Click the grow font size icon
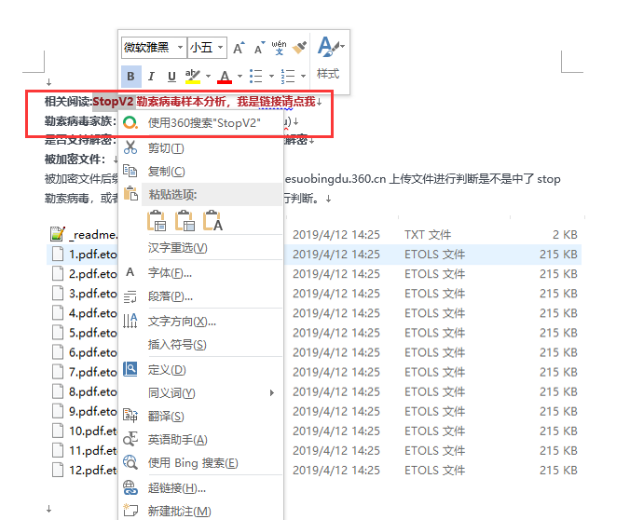Viewport: 633px width, 520px height. (239, 48)
